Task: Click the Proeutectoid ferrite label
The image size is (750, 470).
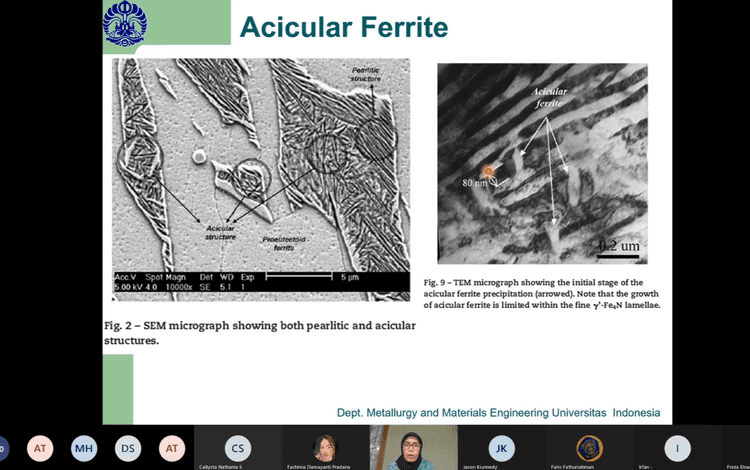Action: tap(284, 243)
